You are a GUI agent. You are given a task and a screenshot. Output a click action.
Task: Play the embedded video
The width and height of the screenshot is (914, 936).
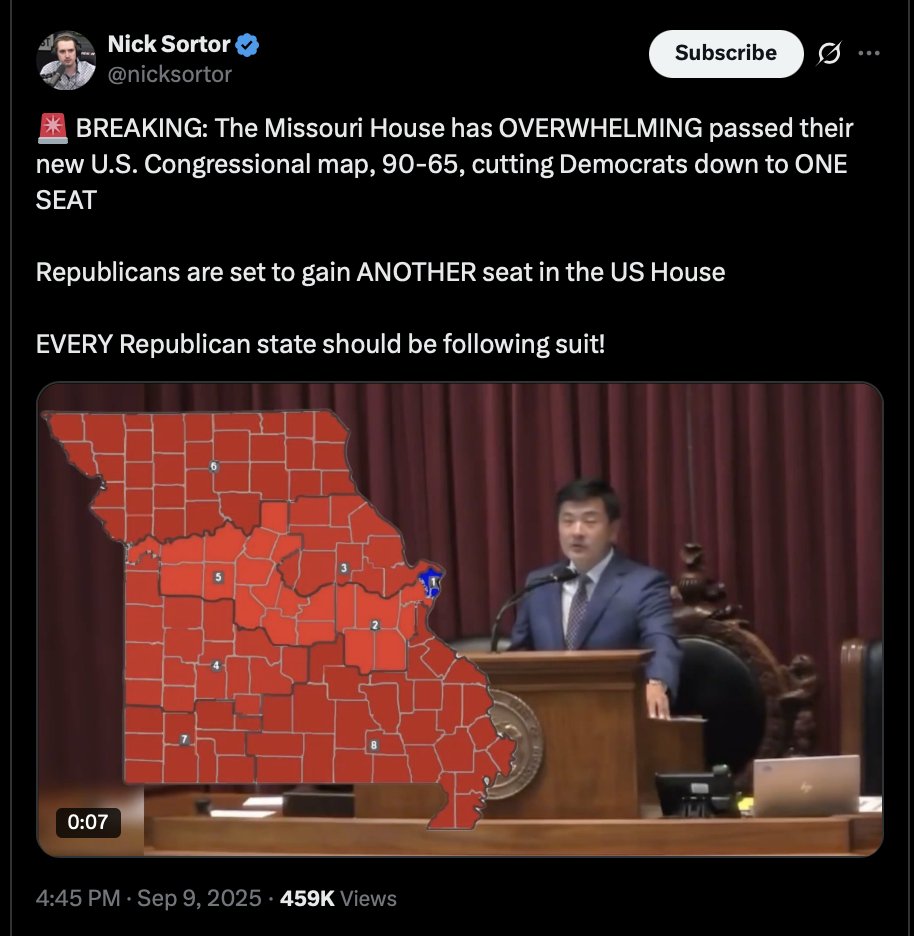point(460,620)
